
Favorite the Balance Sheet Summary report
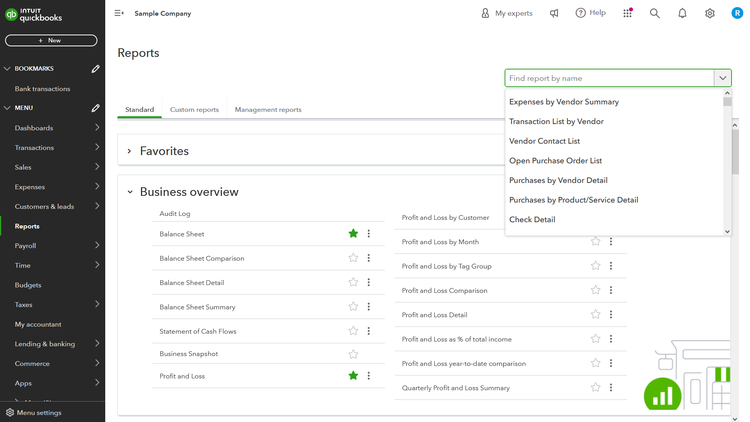point(353,307)
